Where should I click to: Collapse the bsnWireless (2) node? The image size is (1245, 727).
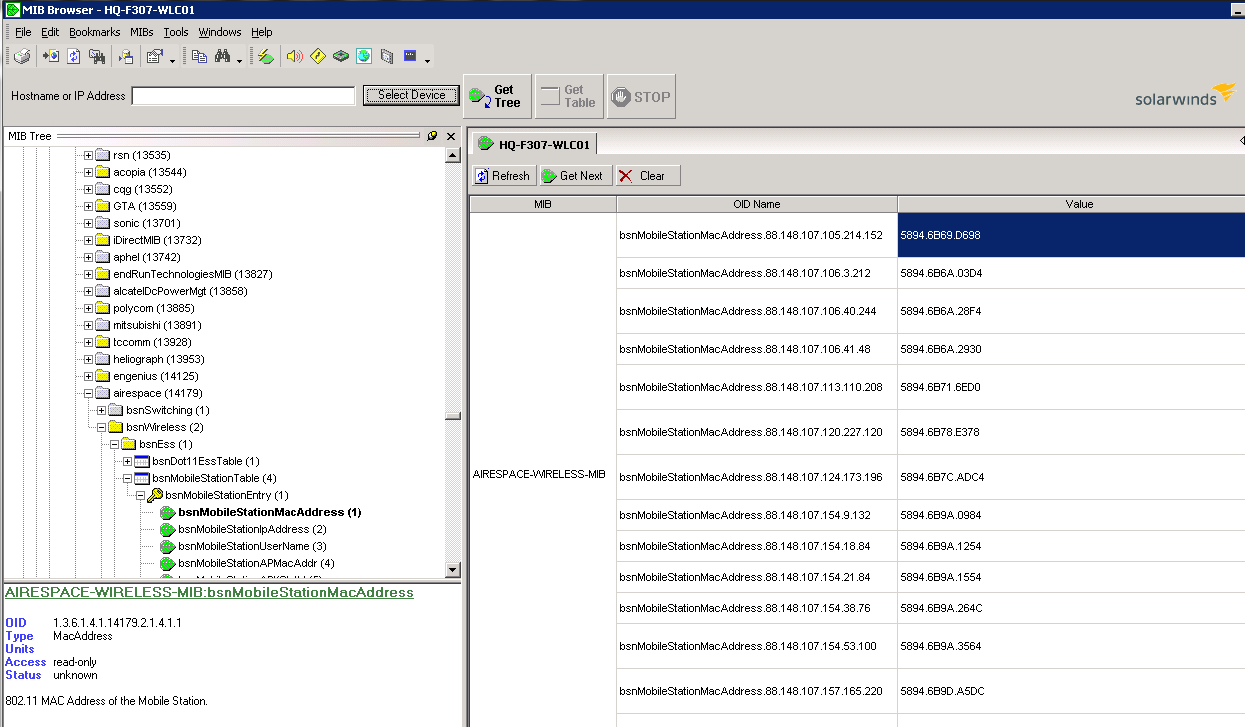101,427
